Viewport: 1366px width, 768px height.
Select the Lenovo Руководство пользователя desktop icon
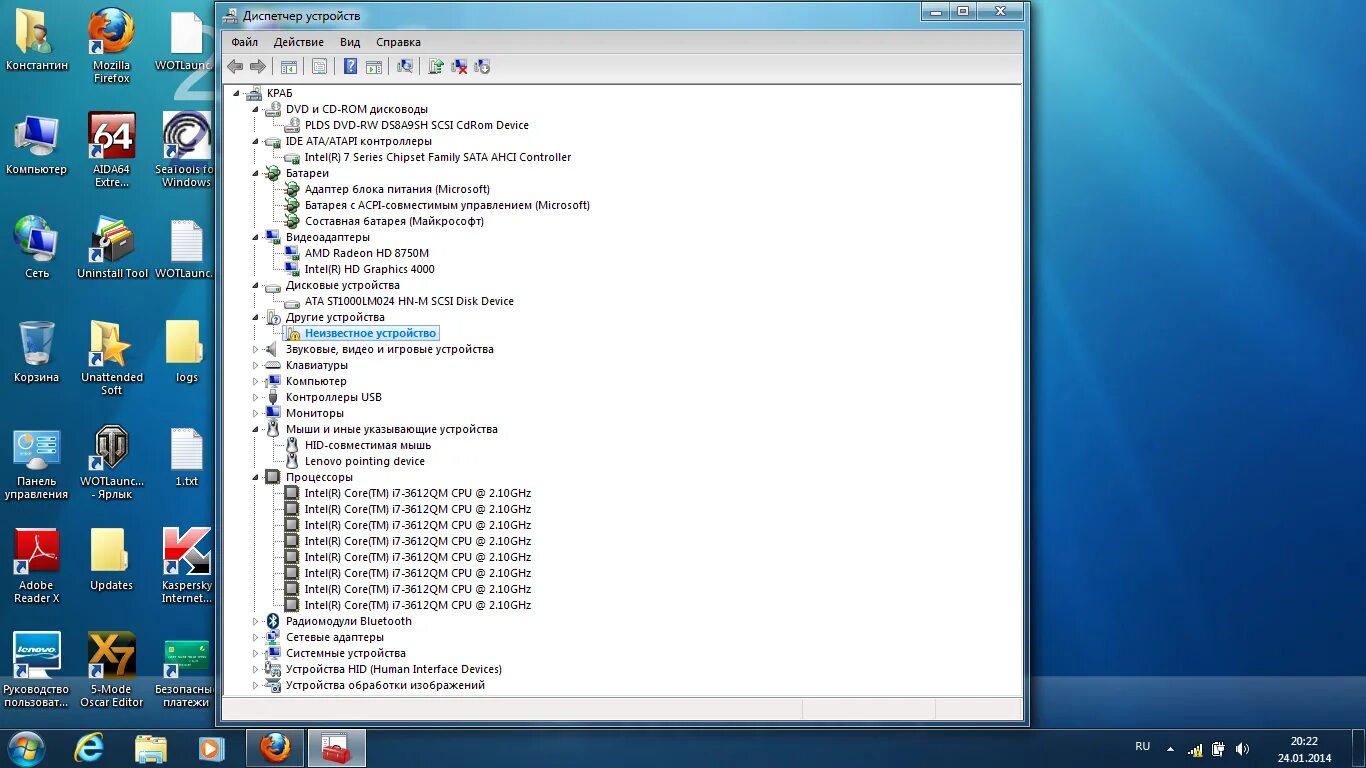pyautogui.click(x=37, y=670)
